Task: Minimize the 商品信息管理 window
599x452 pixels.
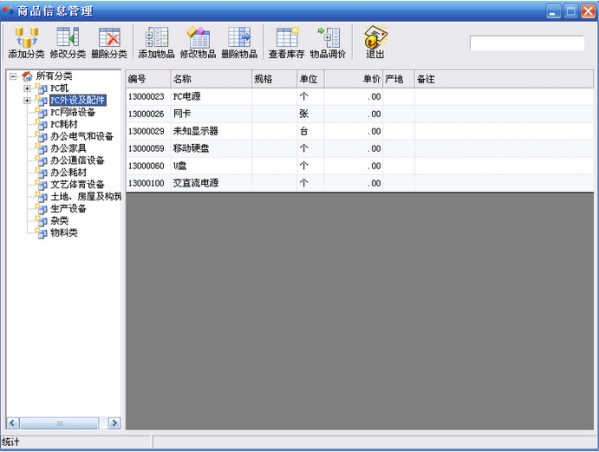Action: [x=552, y=11]
